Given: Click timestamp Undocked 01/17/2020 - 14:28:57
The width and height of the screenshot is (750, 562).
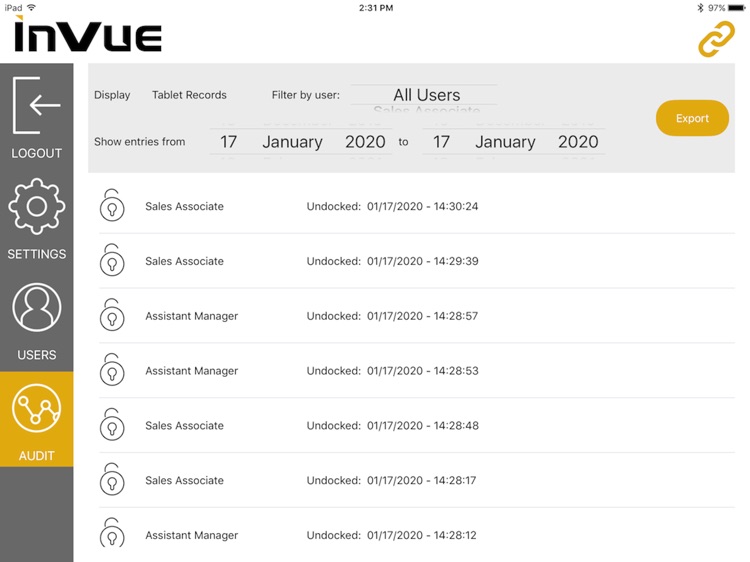Looking at the screenshot, I should coord(392,316).
